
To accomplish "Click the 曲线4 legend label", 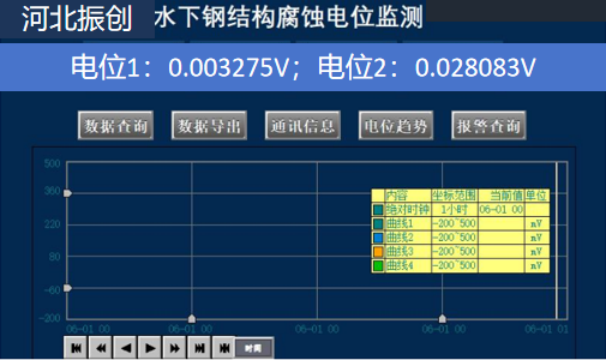I will pos(400,266).
